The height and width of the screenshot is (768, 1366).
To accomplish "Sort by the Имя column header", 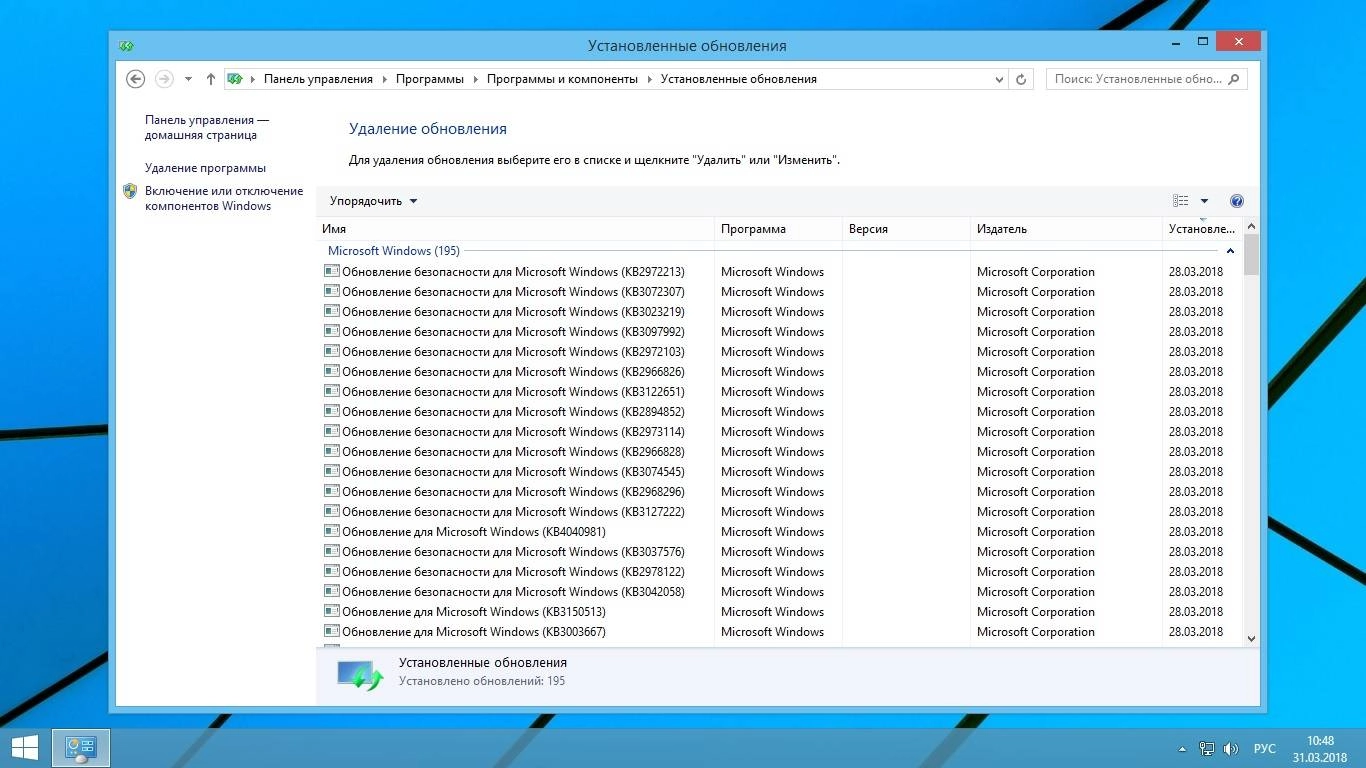I will coord(515,229).
